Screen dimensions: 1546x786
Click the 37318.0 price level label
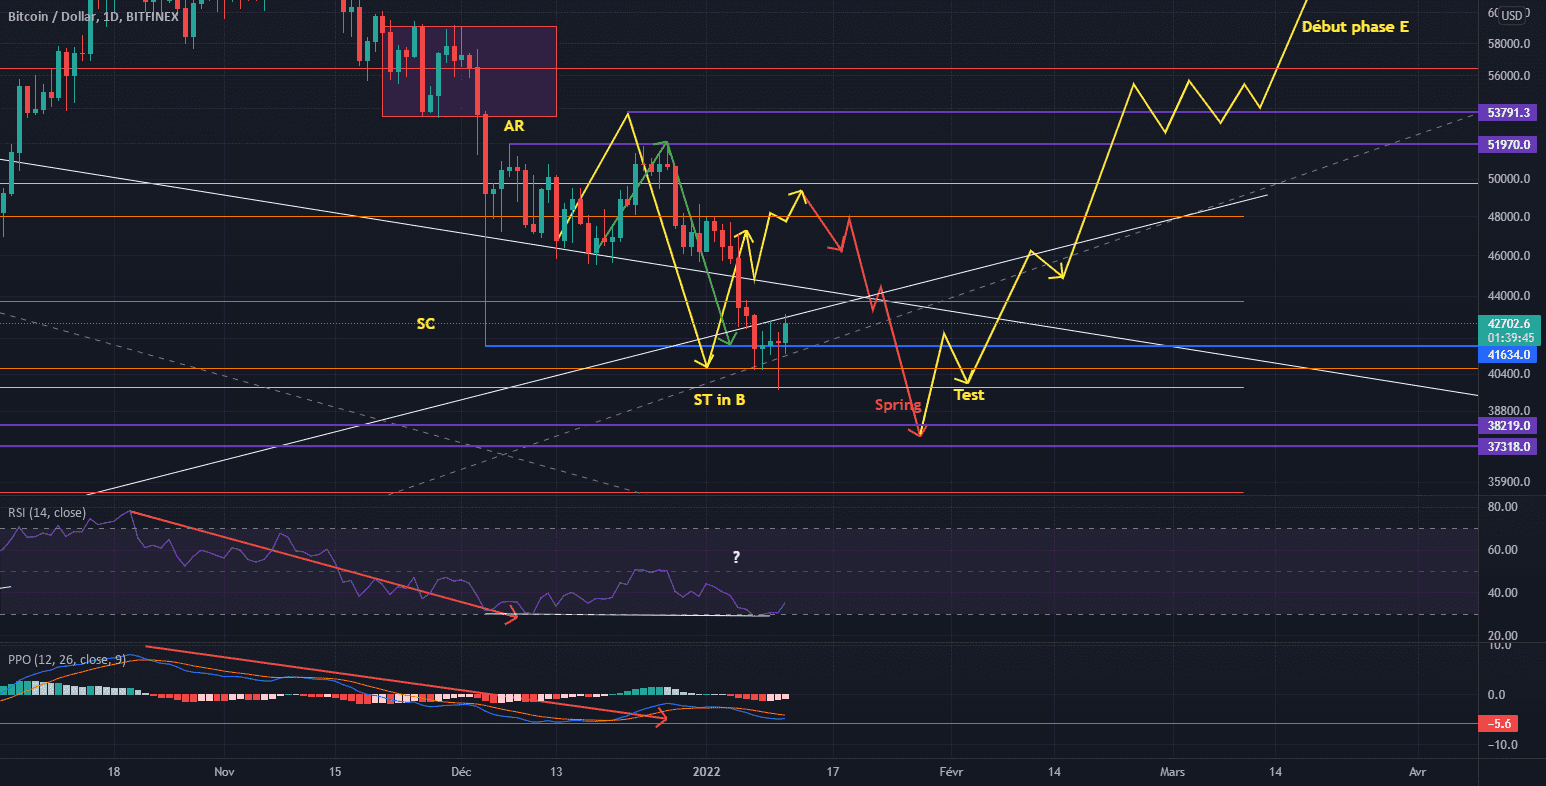point(1508,447)
